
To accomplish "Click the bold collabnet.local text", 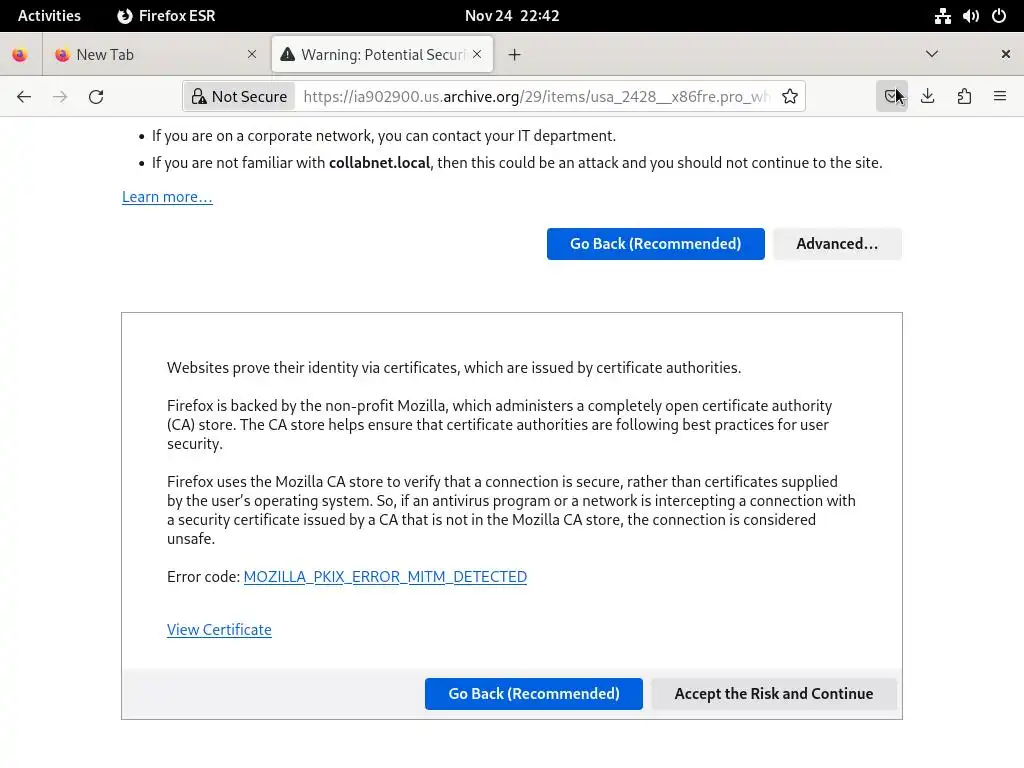I will (x=379, y=163).
